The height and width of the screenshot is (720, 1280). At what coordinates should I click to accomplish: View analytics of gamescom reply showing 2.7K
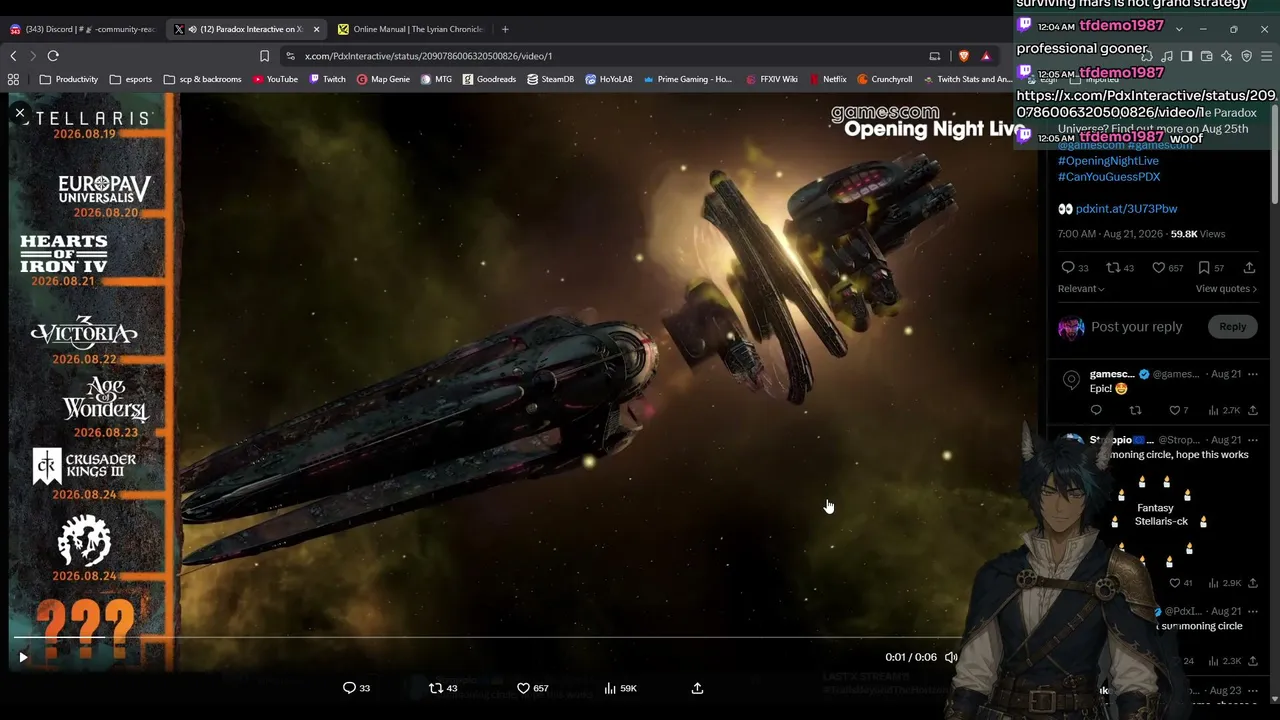1223,411
